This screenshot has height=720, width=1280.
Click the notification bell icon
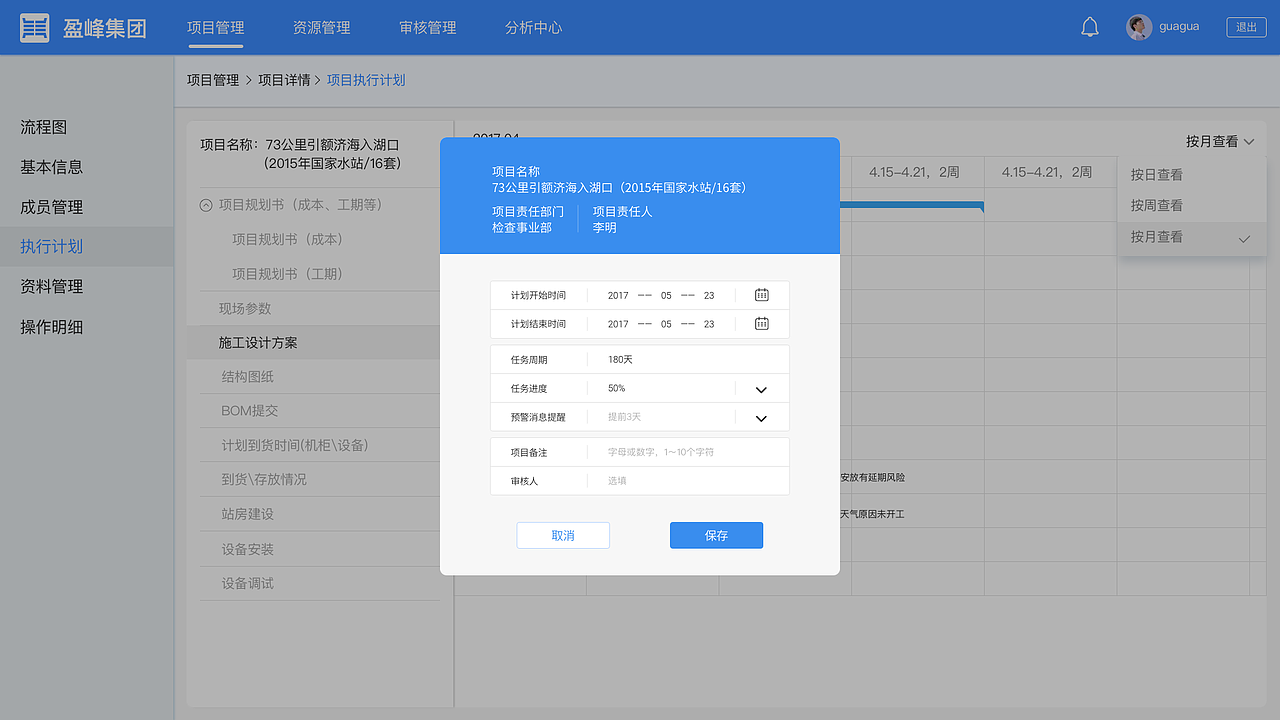1090,26
